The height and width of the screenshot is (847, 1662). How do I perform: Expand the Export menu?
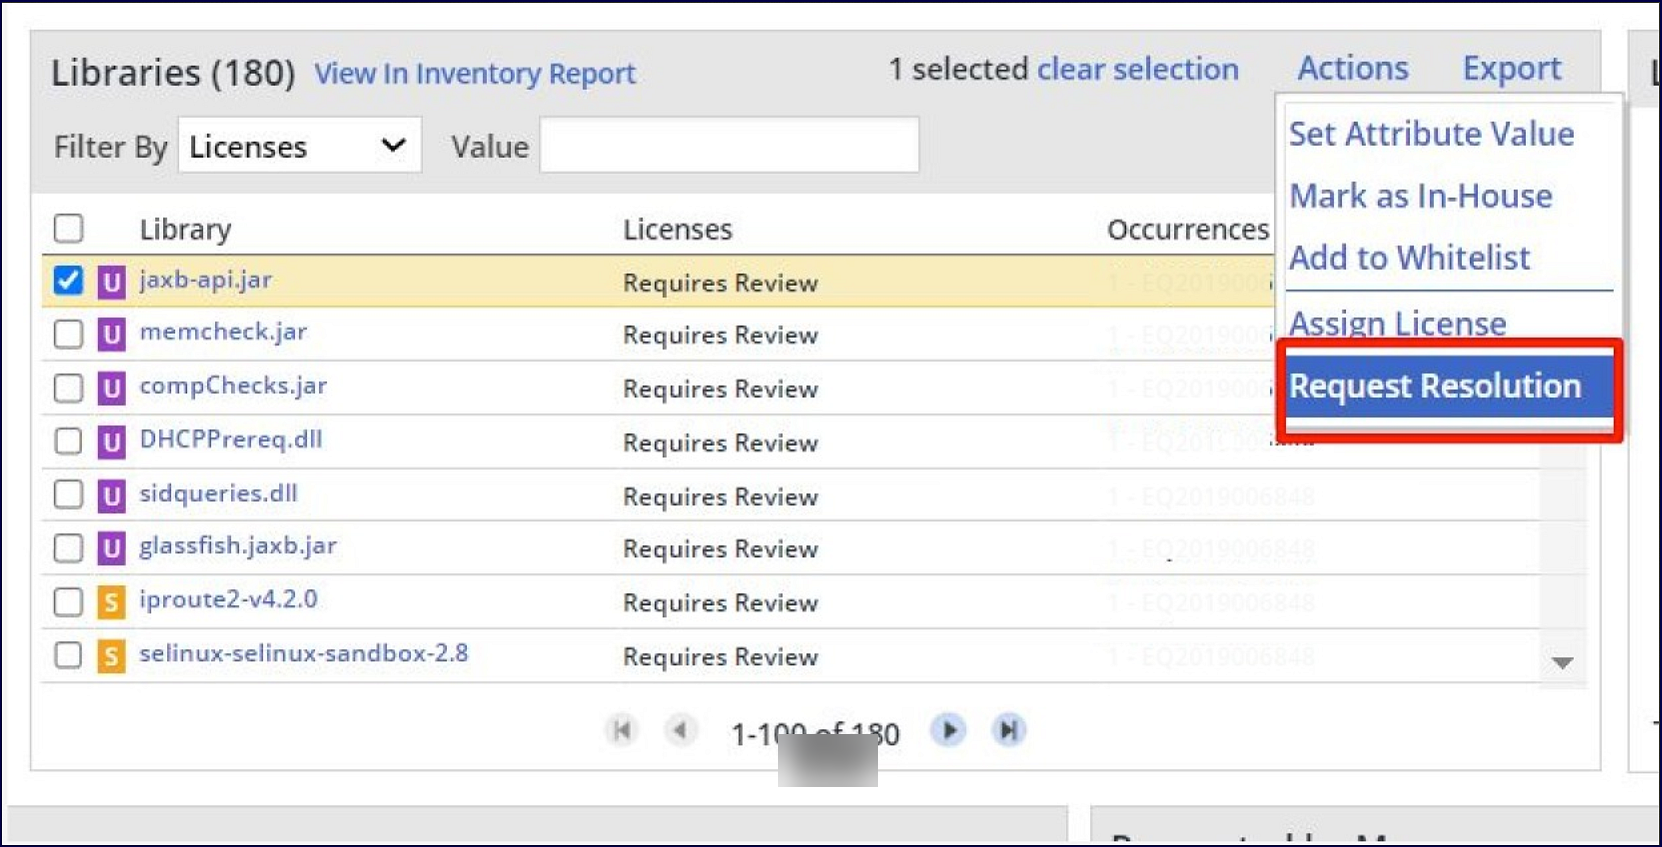1511,68
